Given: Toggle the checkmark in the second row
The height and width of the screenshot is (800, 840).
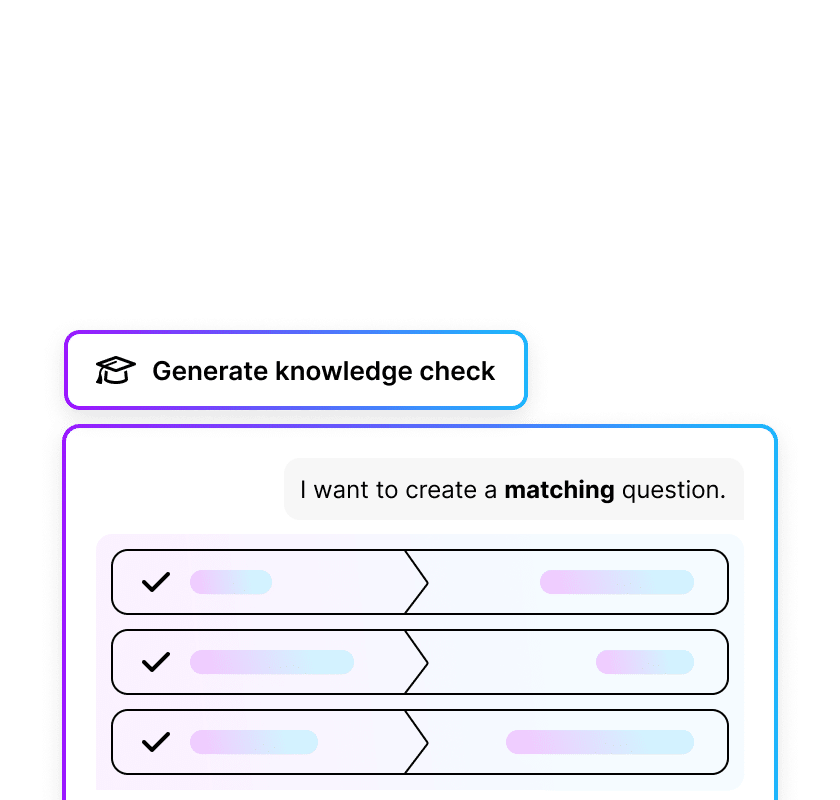Looking at the screenshot, I should pyautogui.click(x=156, y=662).
